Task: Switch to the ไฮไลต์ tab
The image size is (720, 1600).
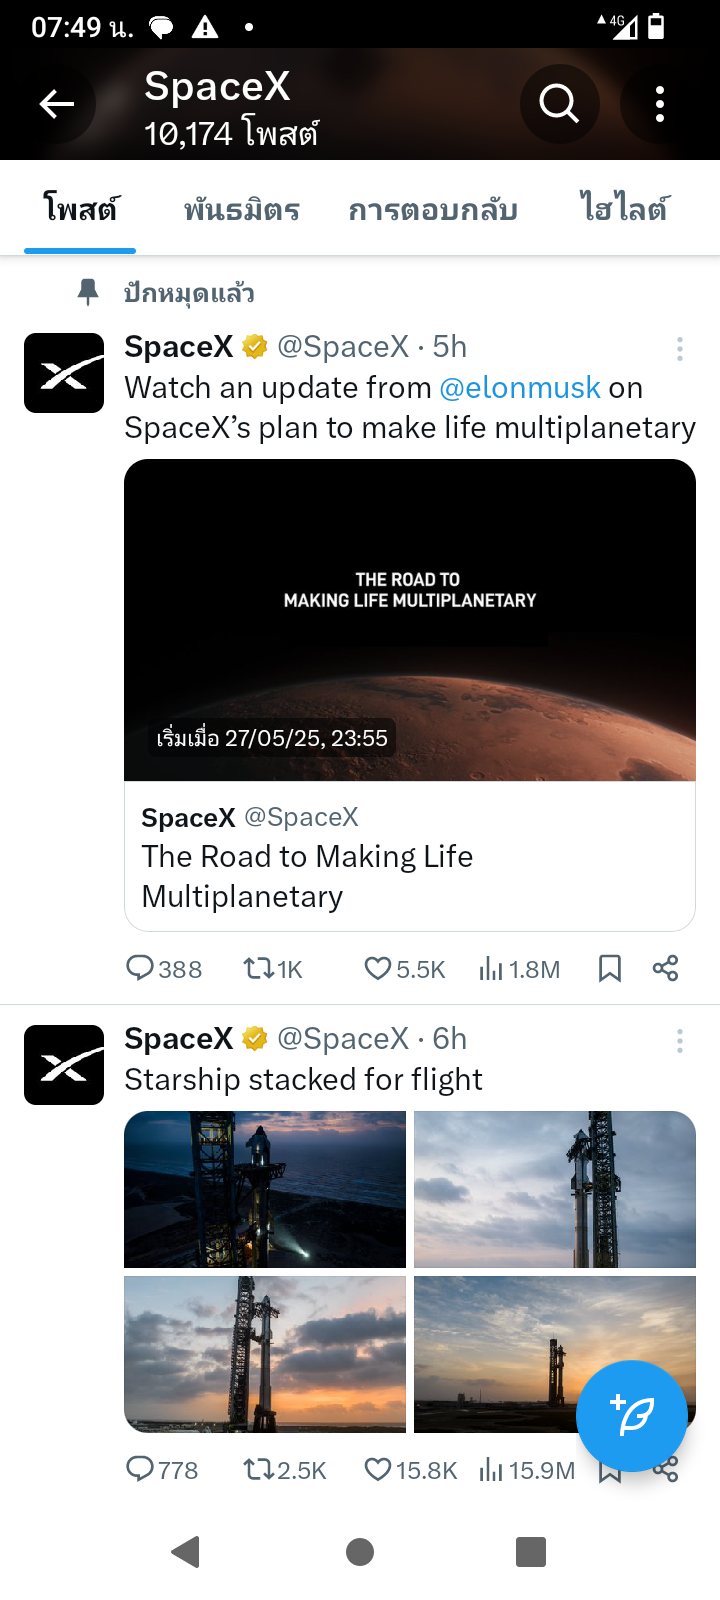Action: [x=624, y=210]
